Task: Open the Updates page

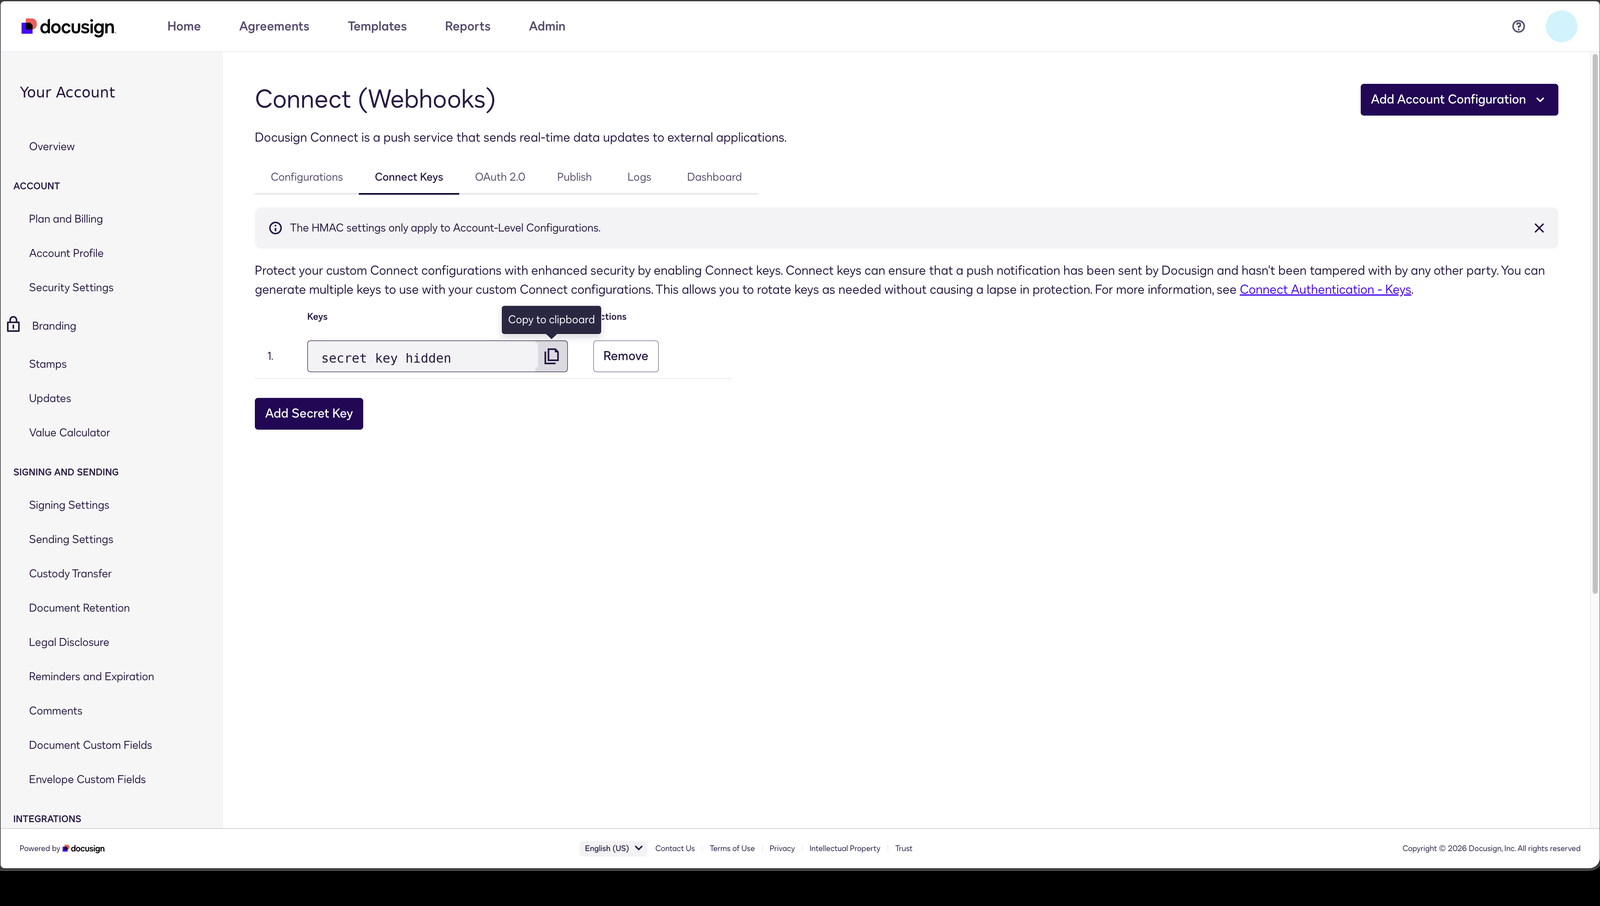Action: (50, 399)
